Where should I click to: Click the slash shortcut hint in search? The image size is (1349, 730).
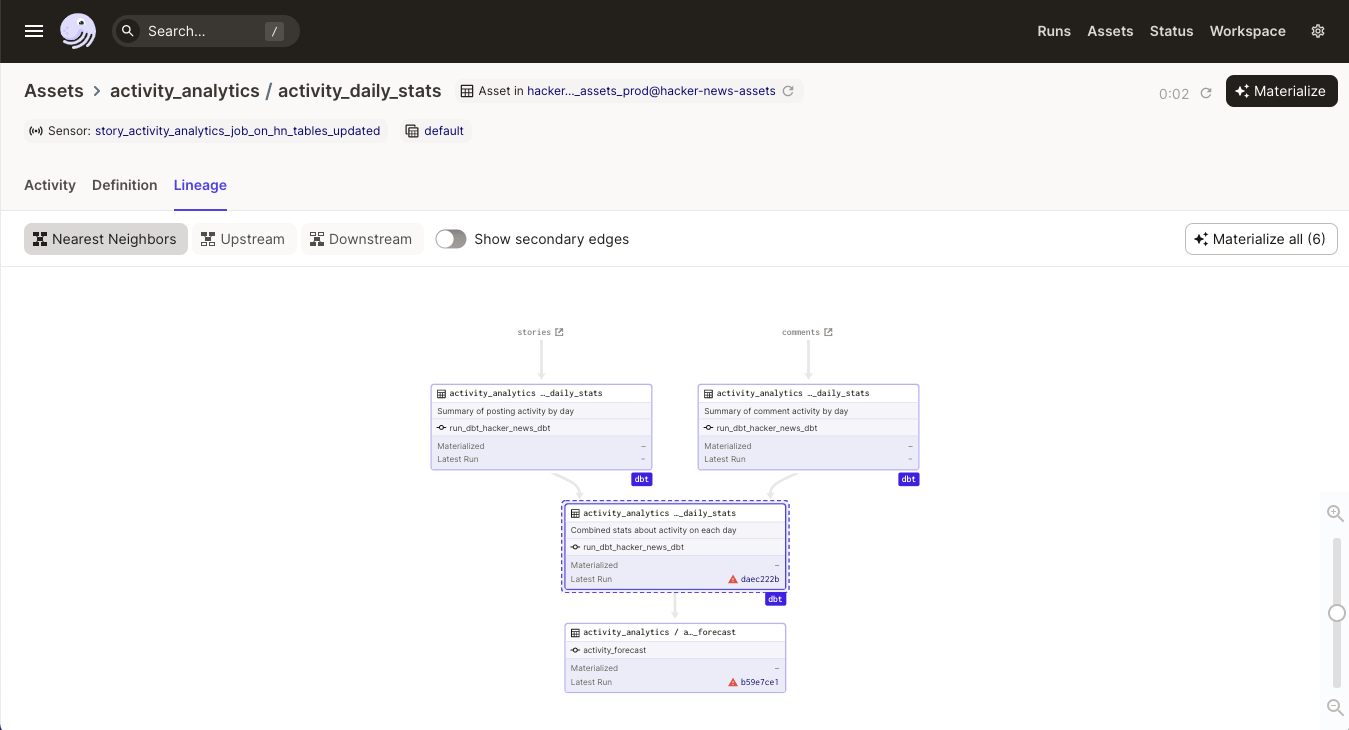point(274,31)
